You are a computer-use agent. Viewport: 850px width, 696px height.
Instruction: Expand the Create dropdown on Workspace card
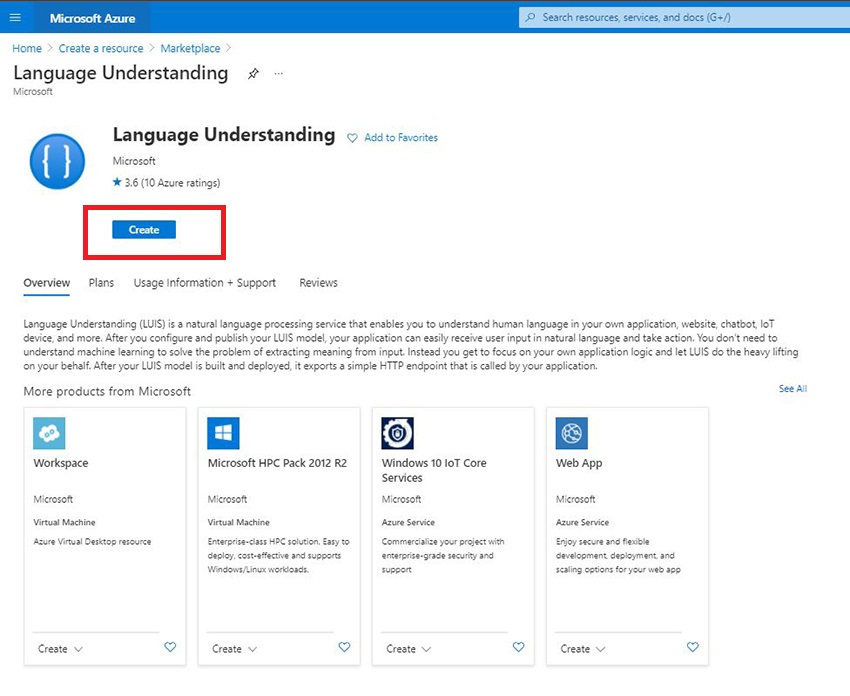pyautogui.click(x=60, y=649)
